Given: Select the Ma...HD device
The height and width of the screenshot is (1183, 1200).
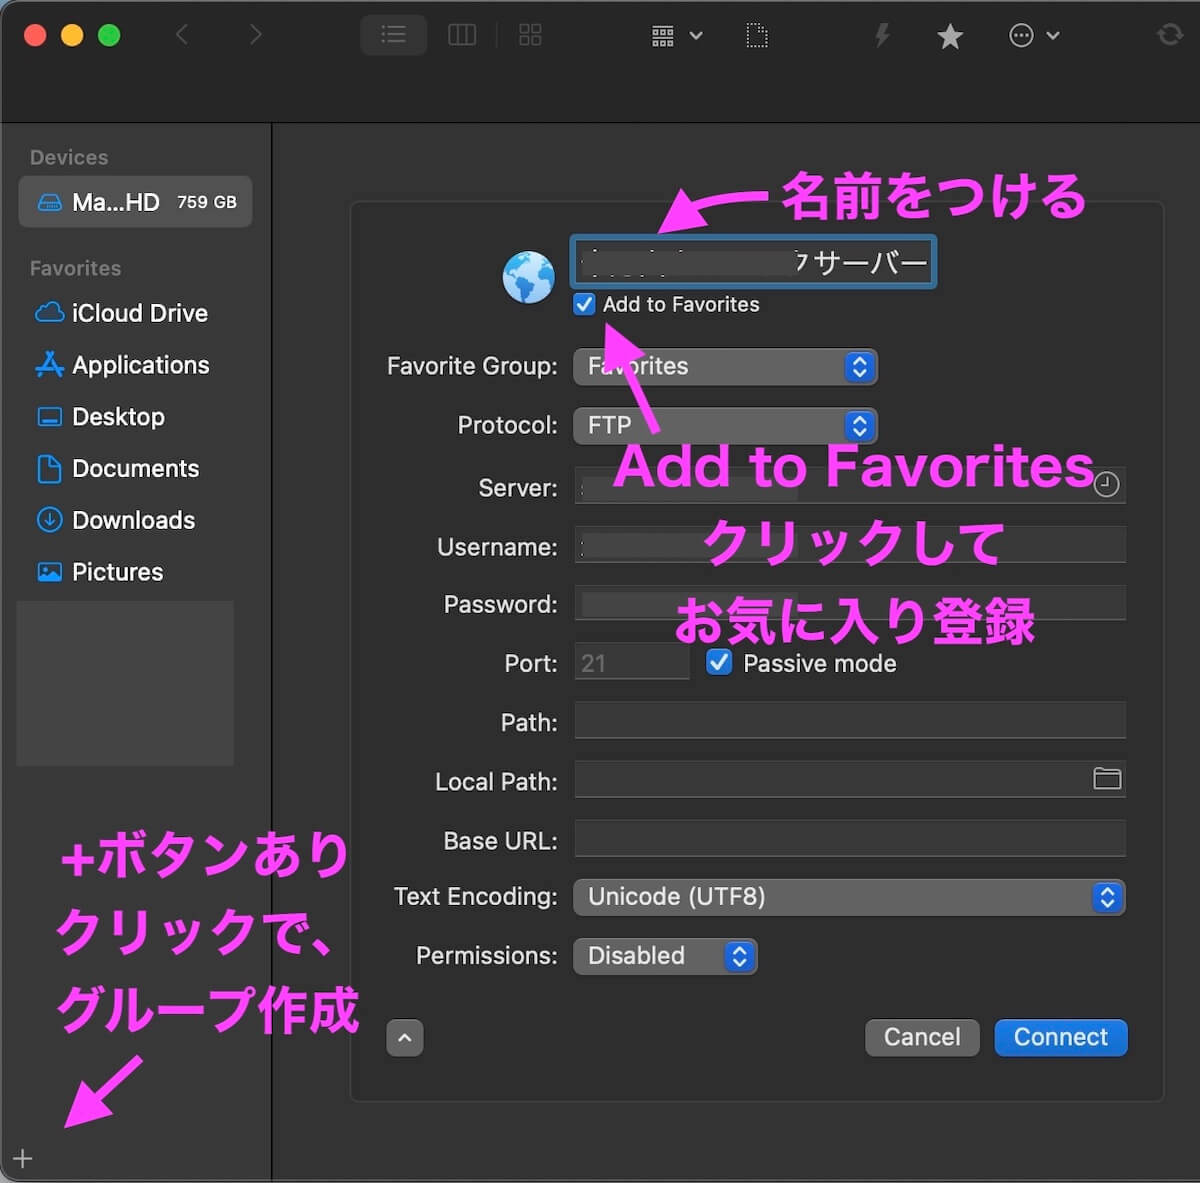Looking at the screenshot, I should pyautogui.click(x=135, y=202).
